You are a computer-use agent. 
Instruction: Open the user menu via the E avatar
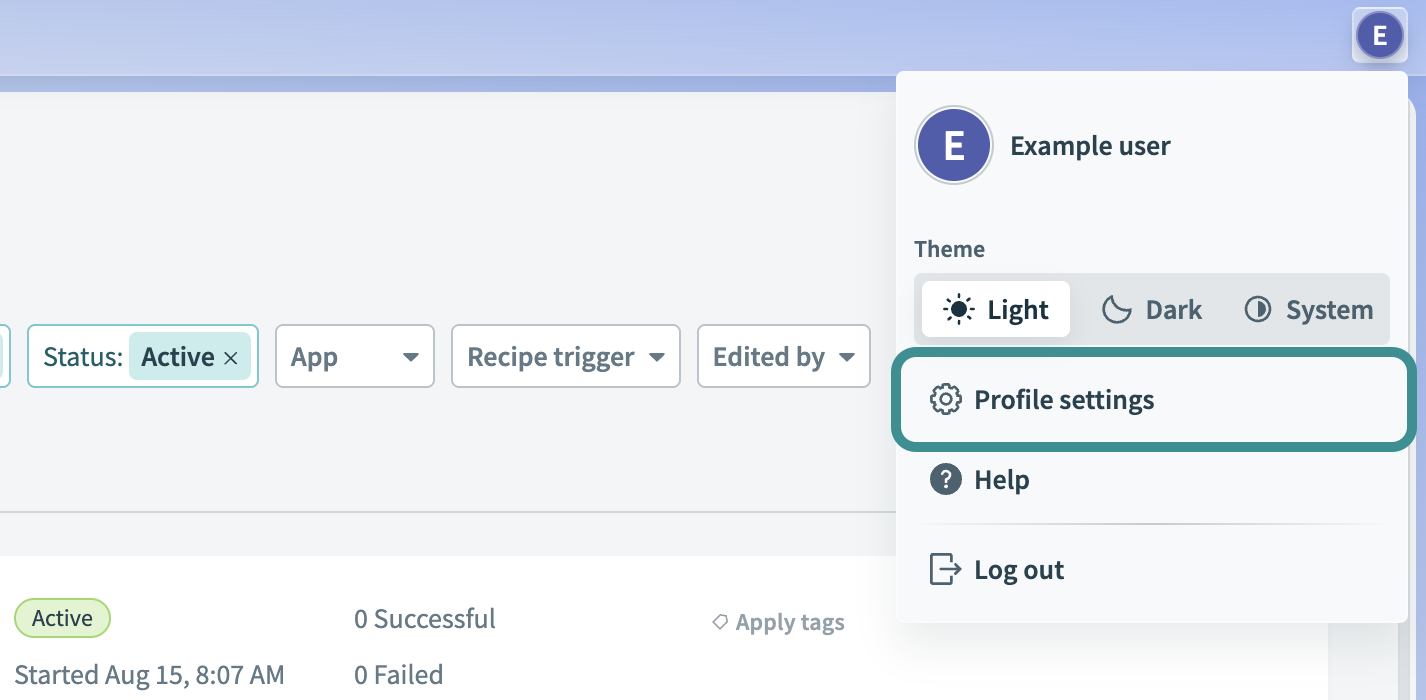(1379, 36)
